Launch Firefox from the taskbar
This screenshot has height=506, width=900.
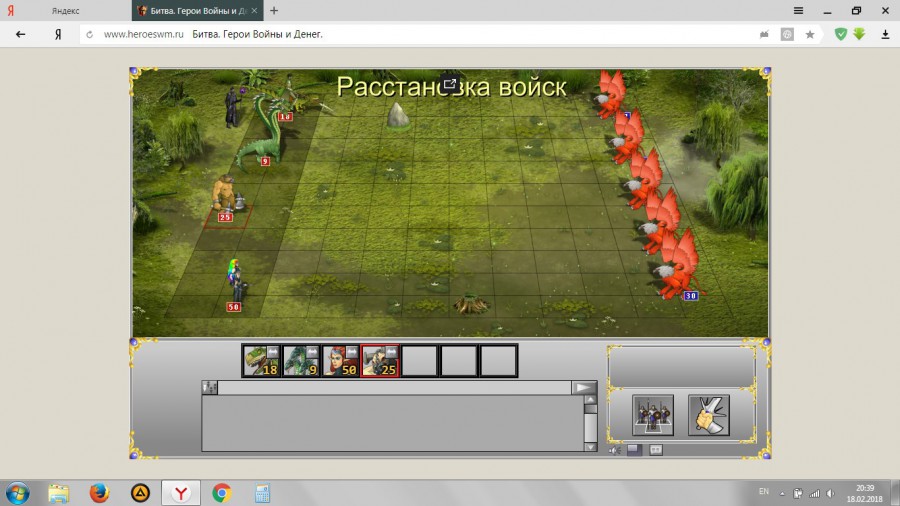pyautogui.click(x=99, y=493)
